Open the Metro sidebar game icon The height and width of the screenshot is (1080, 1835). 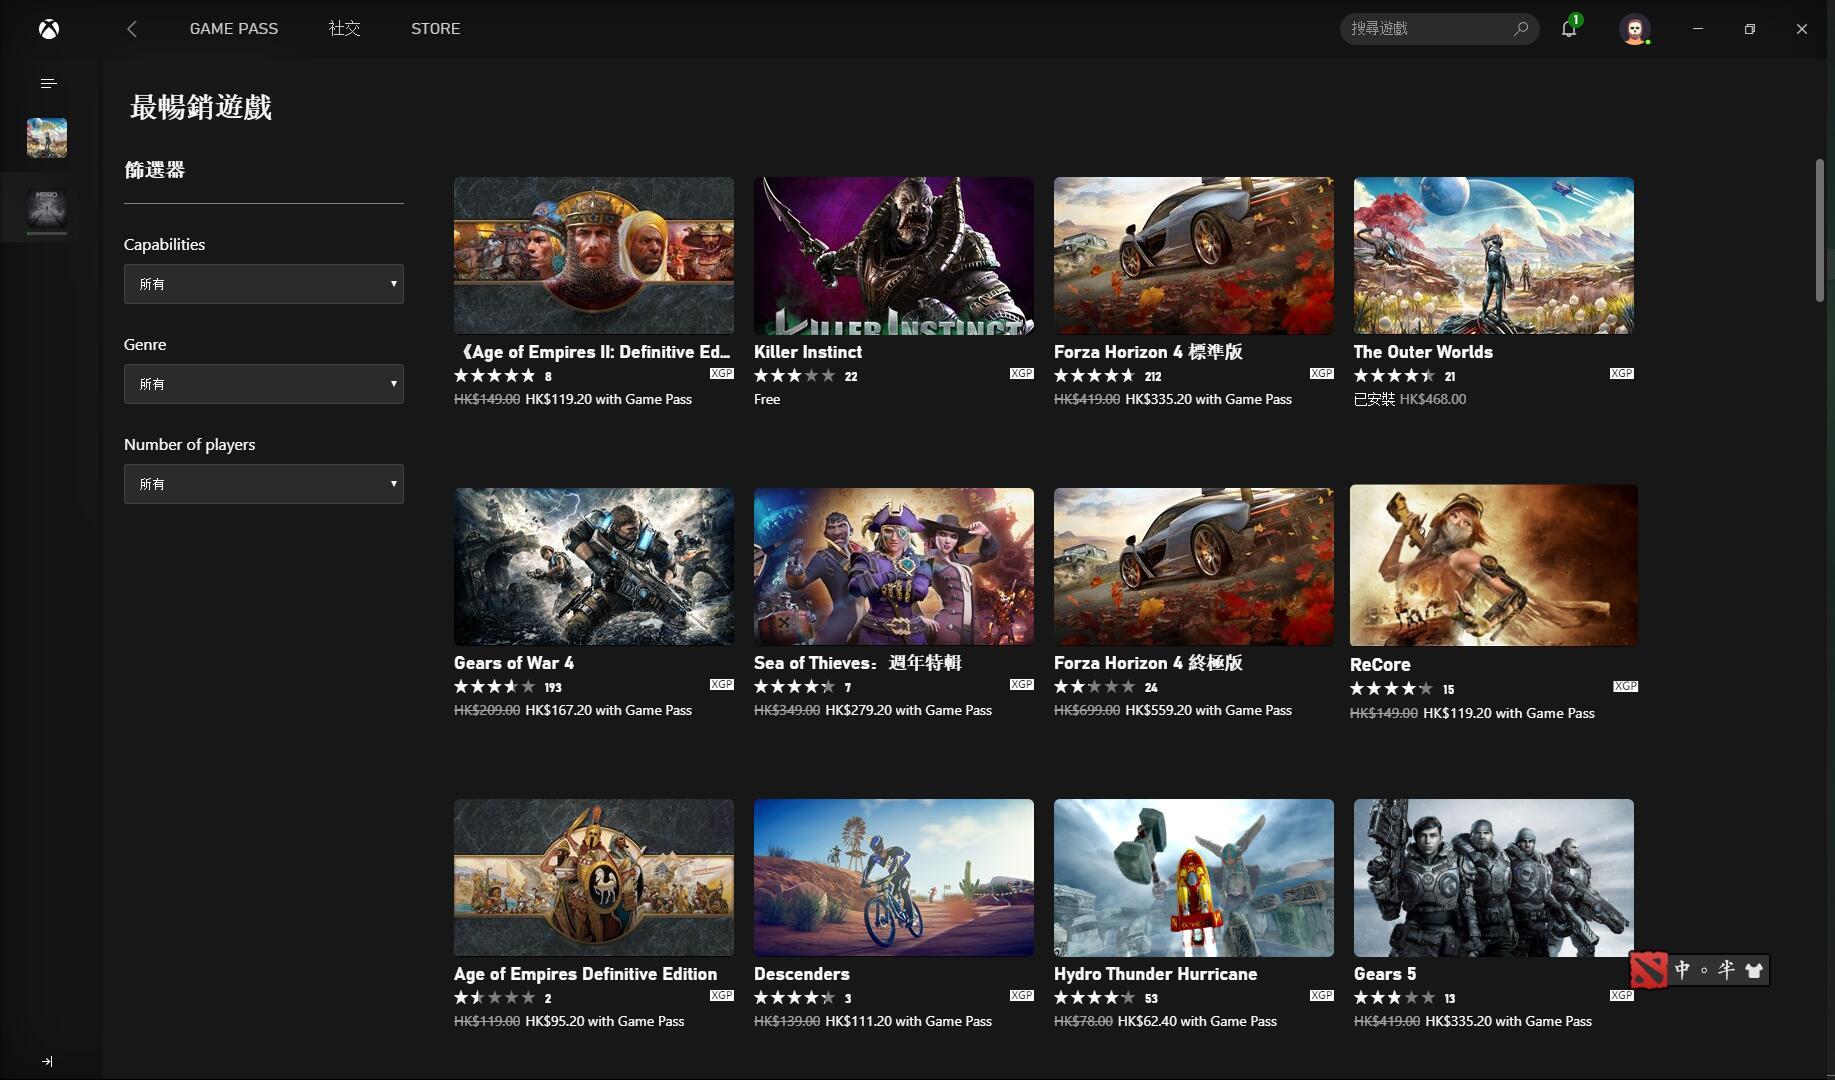pos(47,208)
